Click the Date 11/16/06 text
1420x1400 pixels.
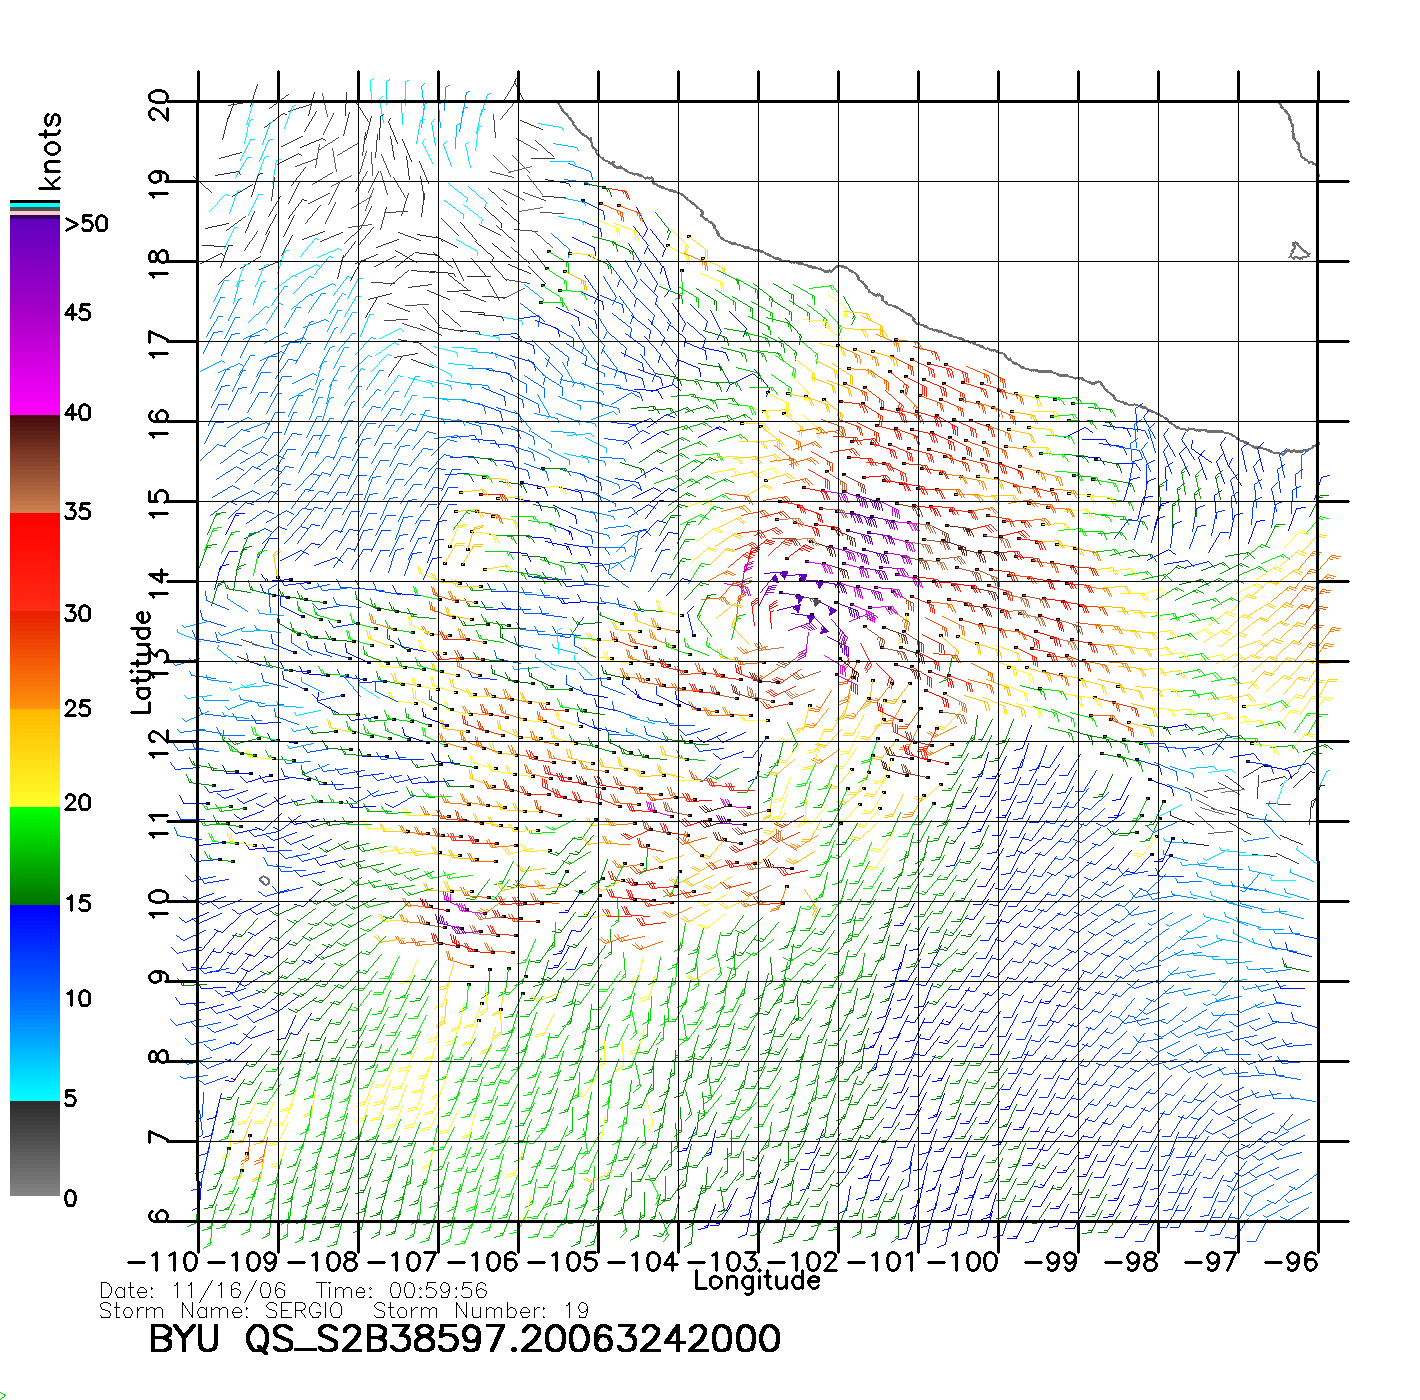point(193,1291)
